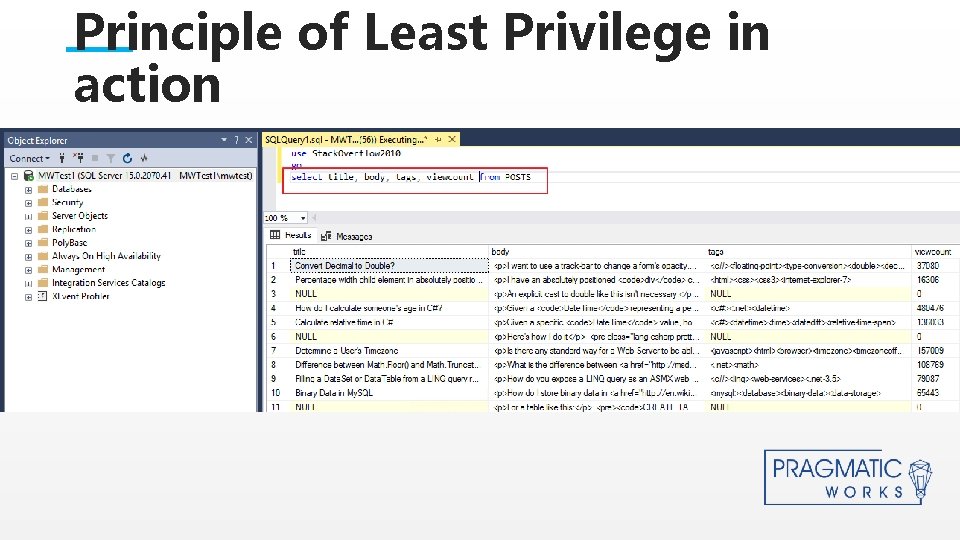Click the Security folder icon
The width and height of the screenshot is (960, 540).
[43, 203]
